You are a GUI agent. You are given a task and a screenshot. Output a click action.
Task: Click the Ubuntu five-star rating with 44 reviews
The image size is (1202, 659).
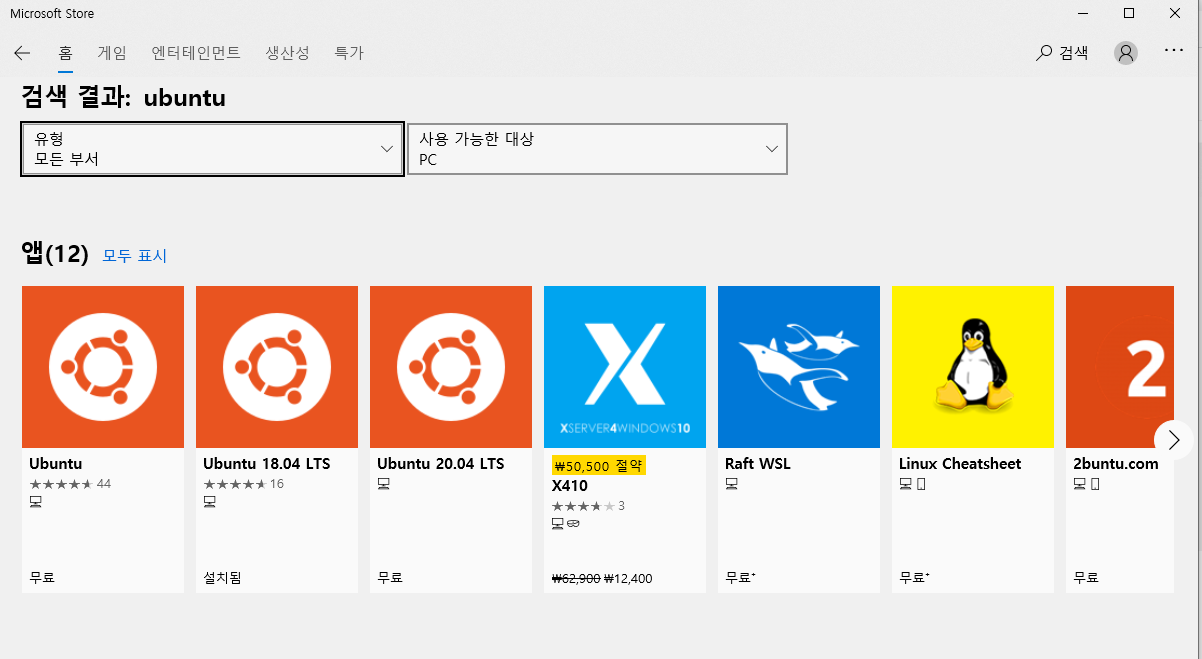[x=70, y=484]
